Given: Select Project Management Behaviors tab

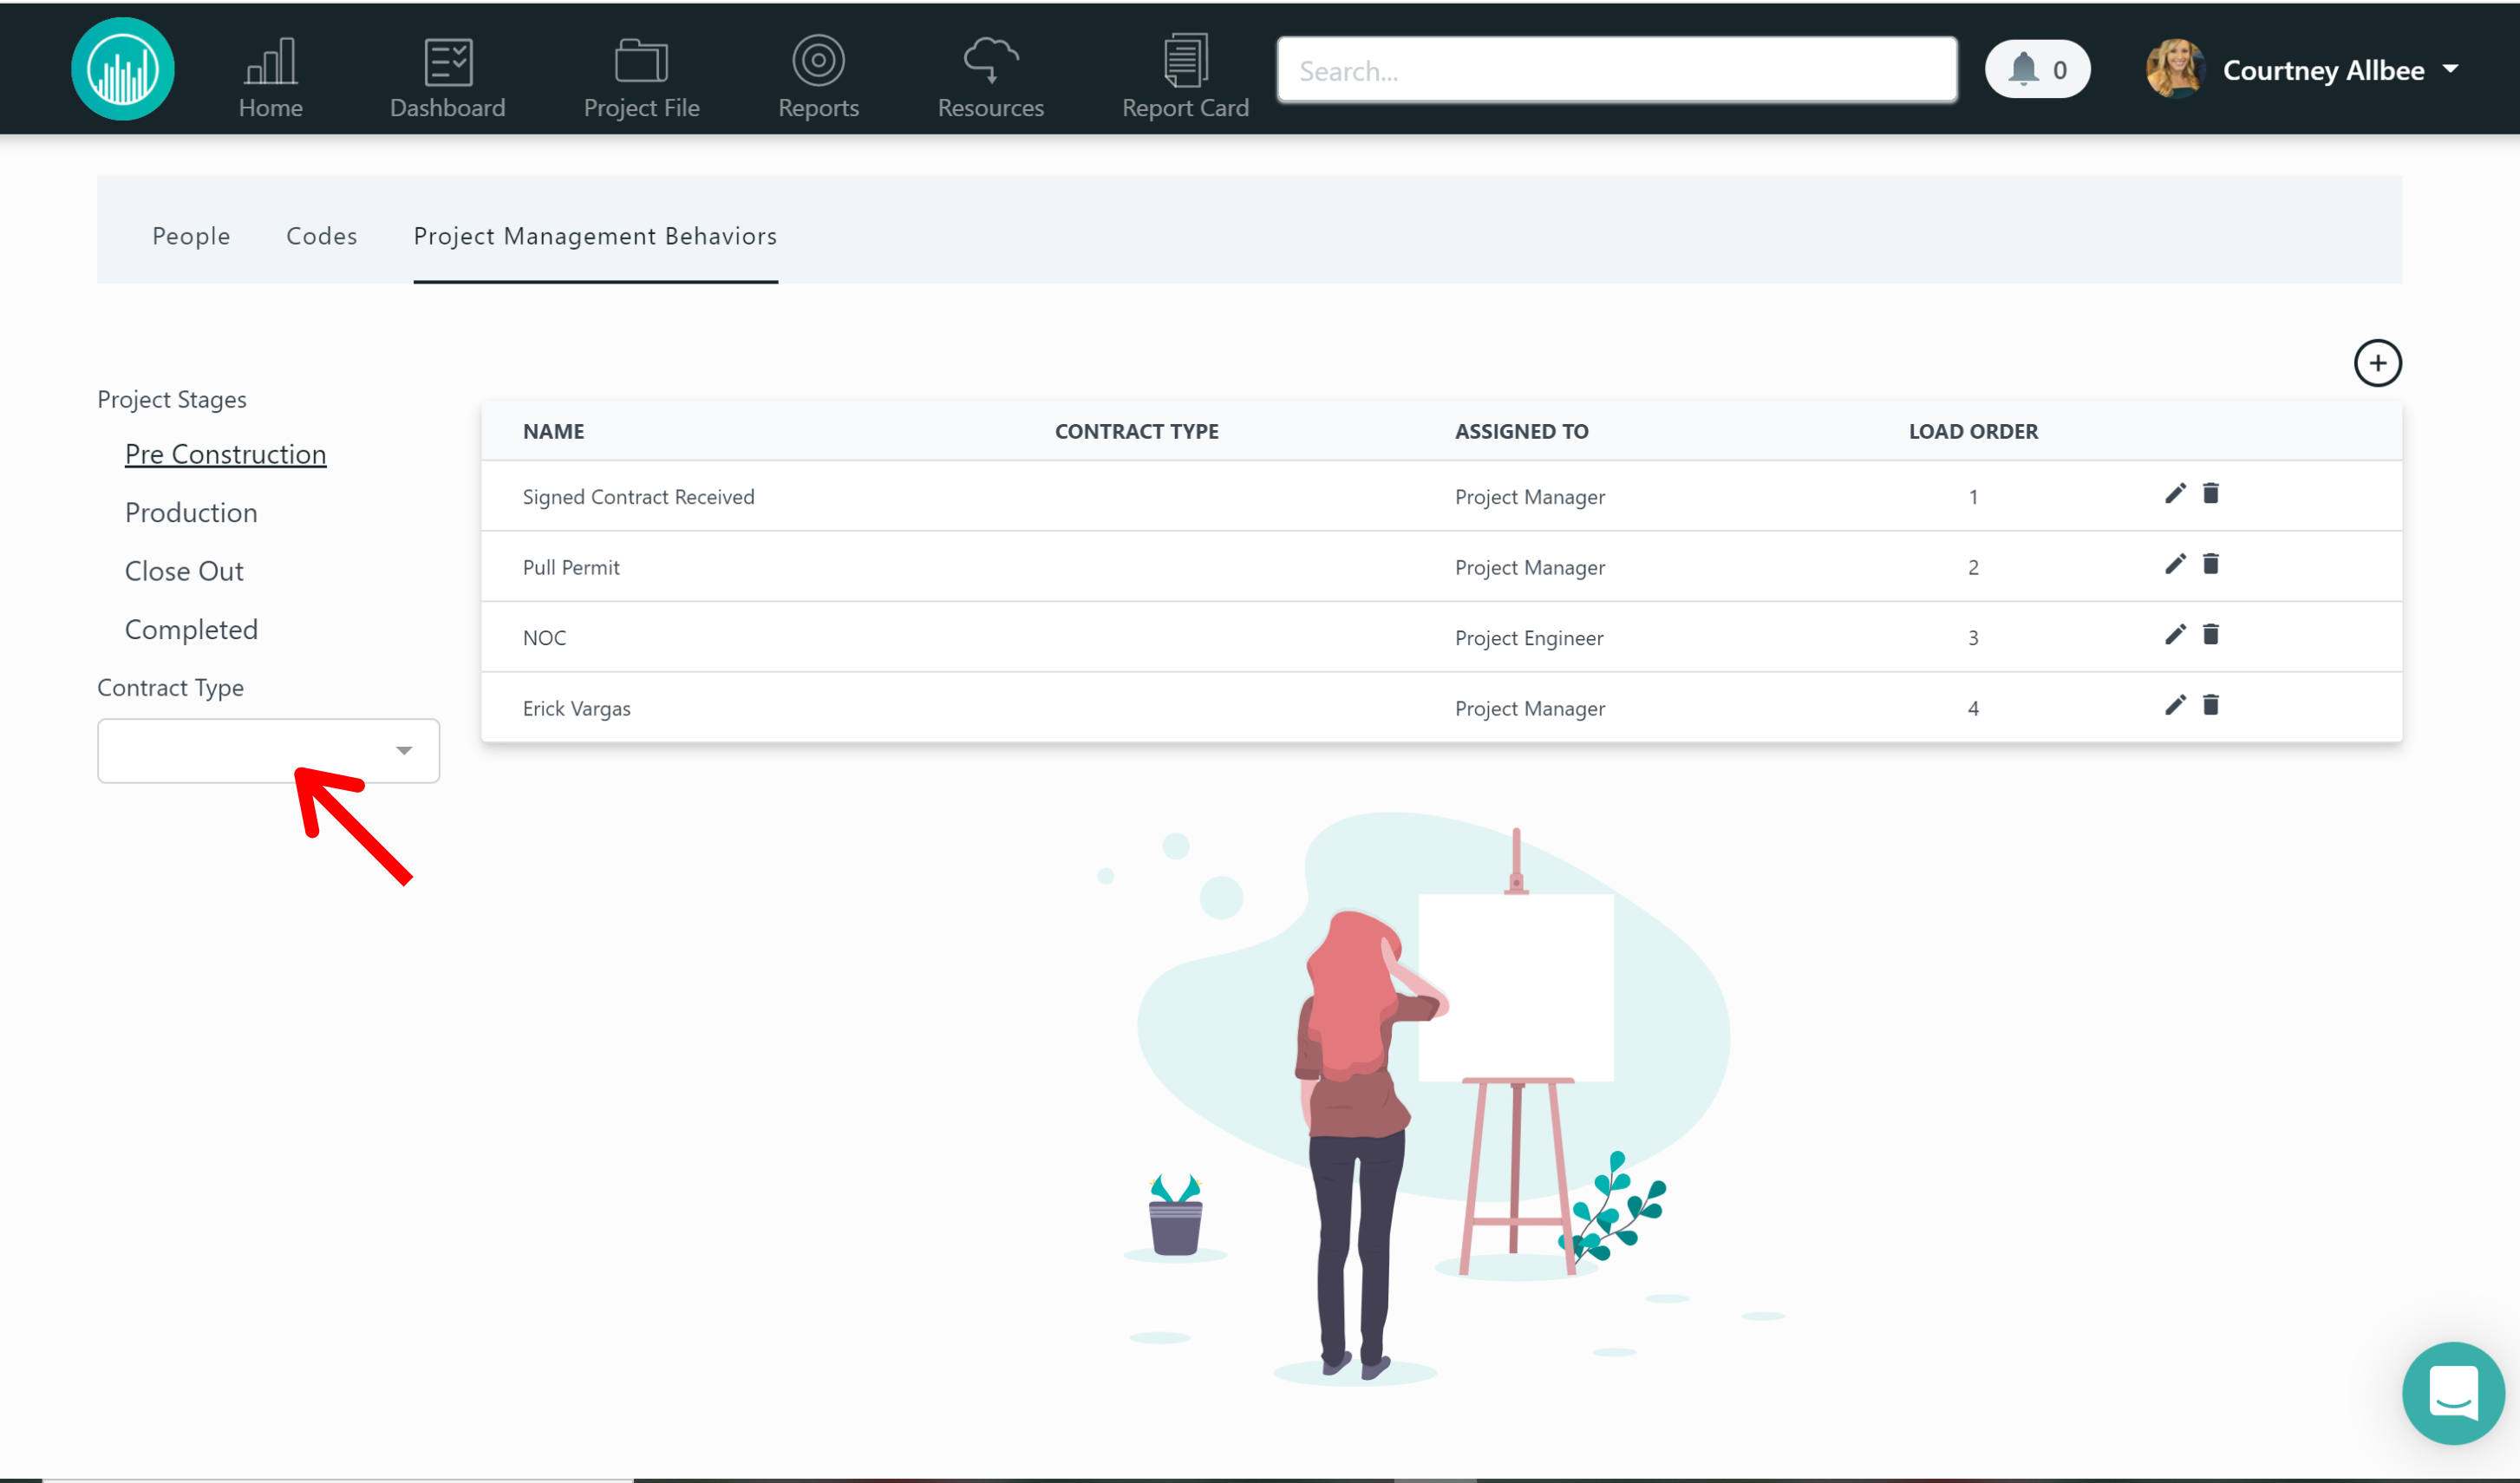Looking at the screenshot, I should point(595,236).
